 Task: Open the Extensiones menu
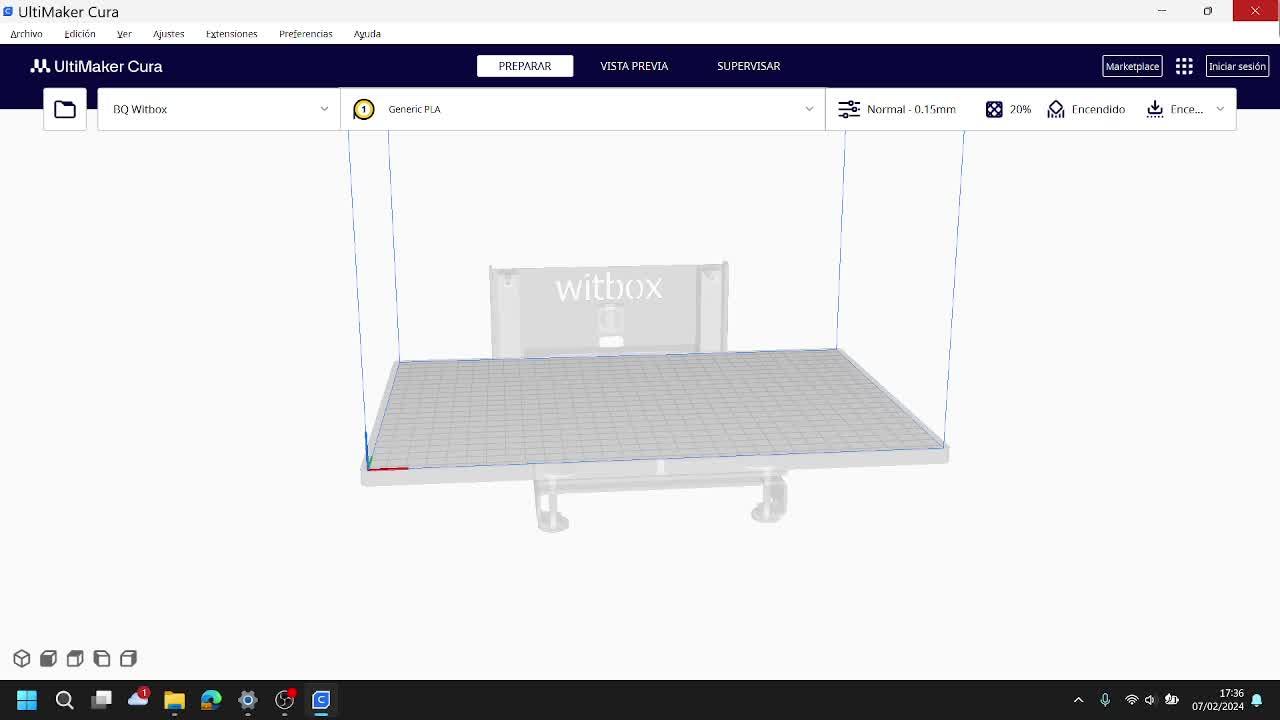(232, 34)
